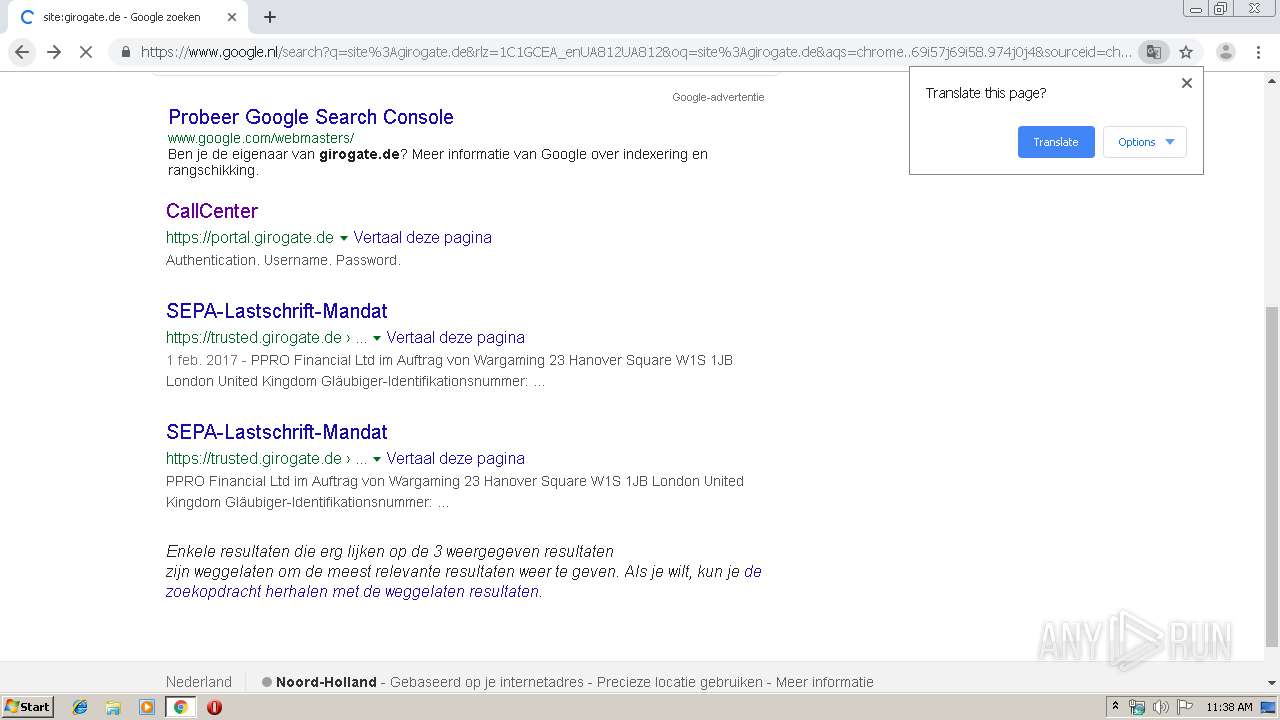Stop loading the page
The height and width of the screenshot is (720, 1280).
click(x=86, y=52)
